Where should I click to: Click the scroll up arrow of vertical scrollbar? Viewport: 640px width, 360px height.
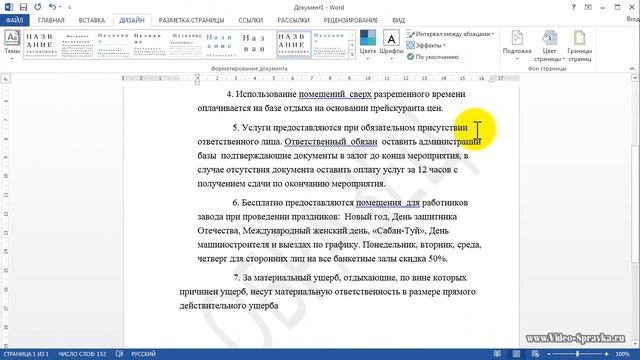635,78
